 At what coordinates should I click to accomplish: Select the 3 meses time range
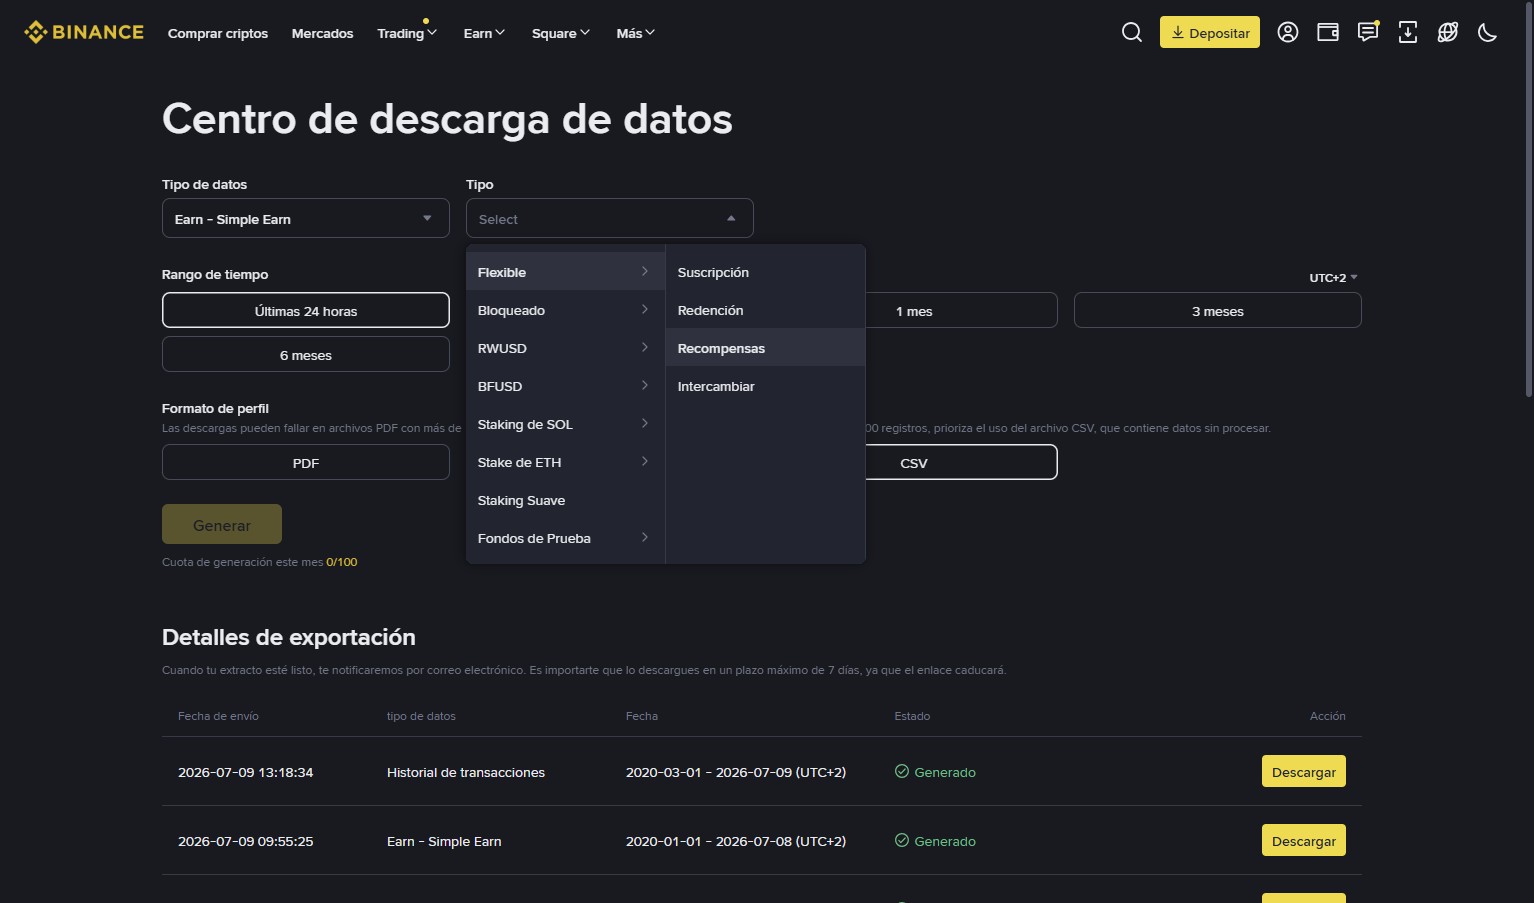tap(1218, 310)
